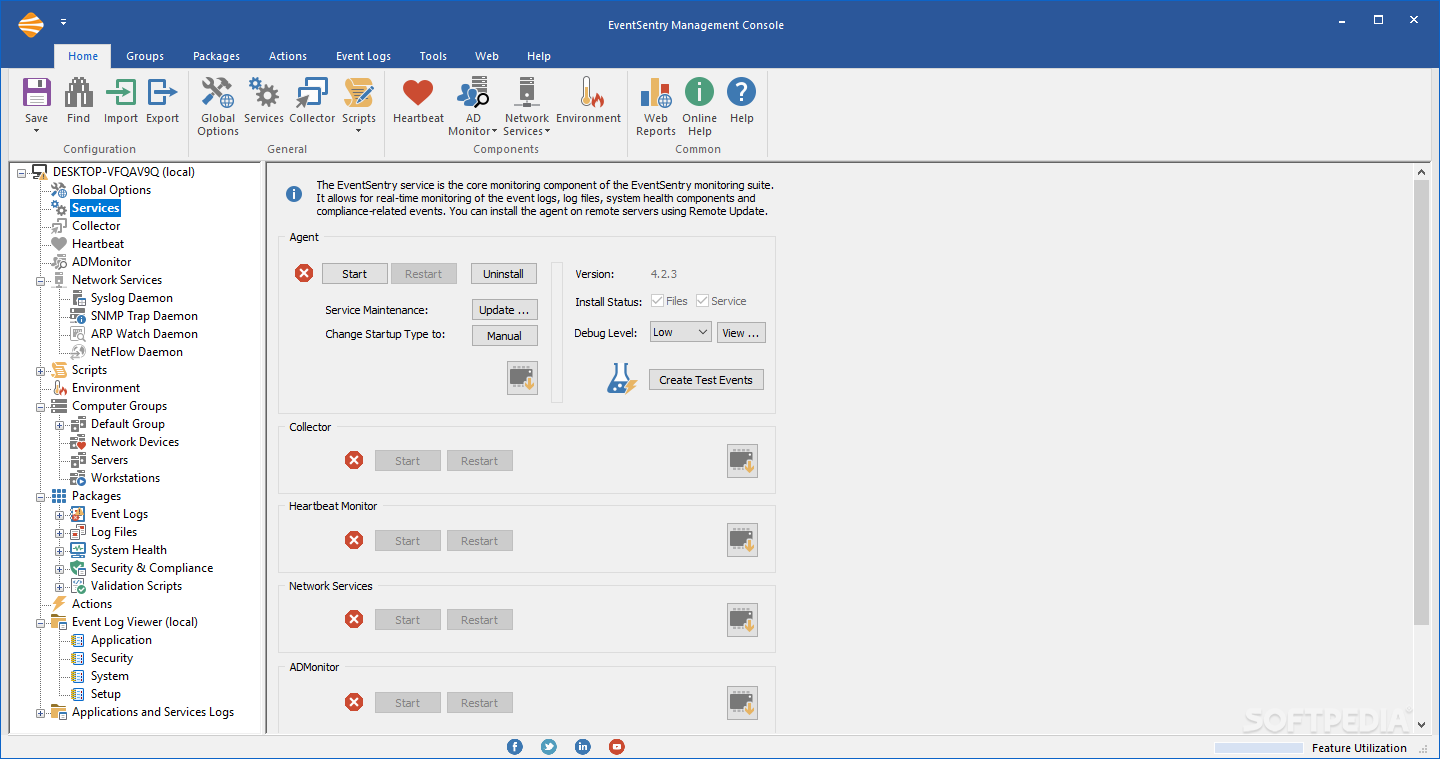Click the Create Test Events button
Viewport: 1440px width, 759px height.
[x=706, y=380]
